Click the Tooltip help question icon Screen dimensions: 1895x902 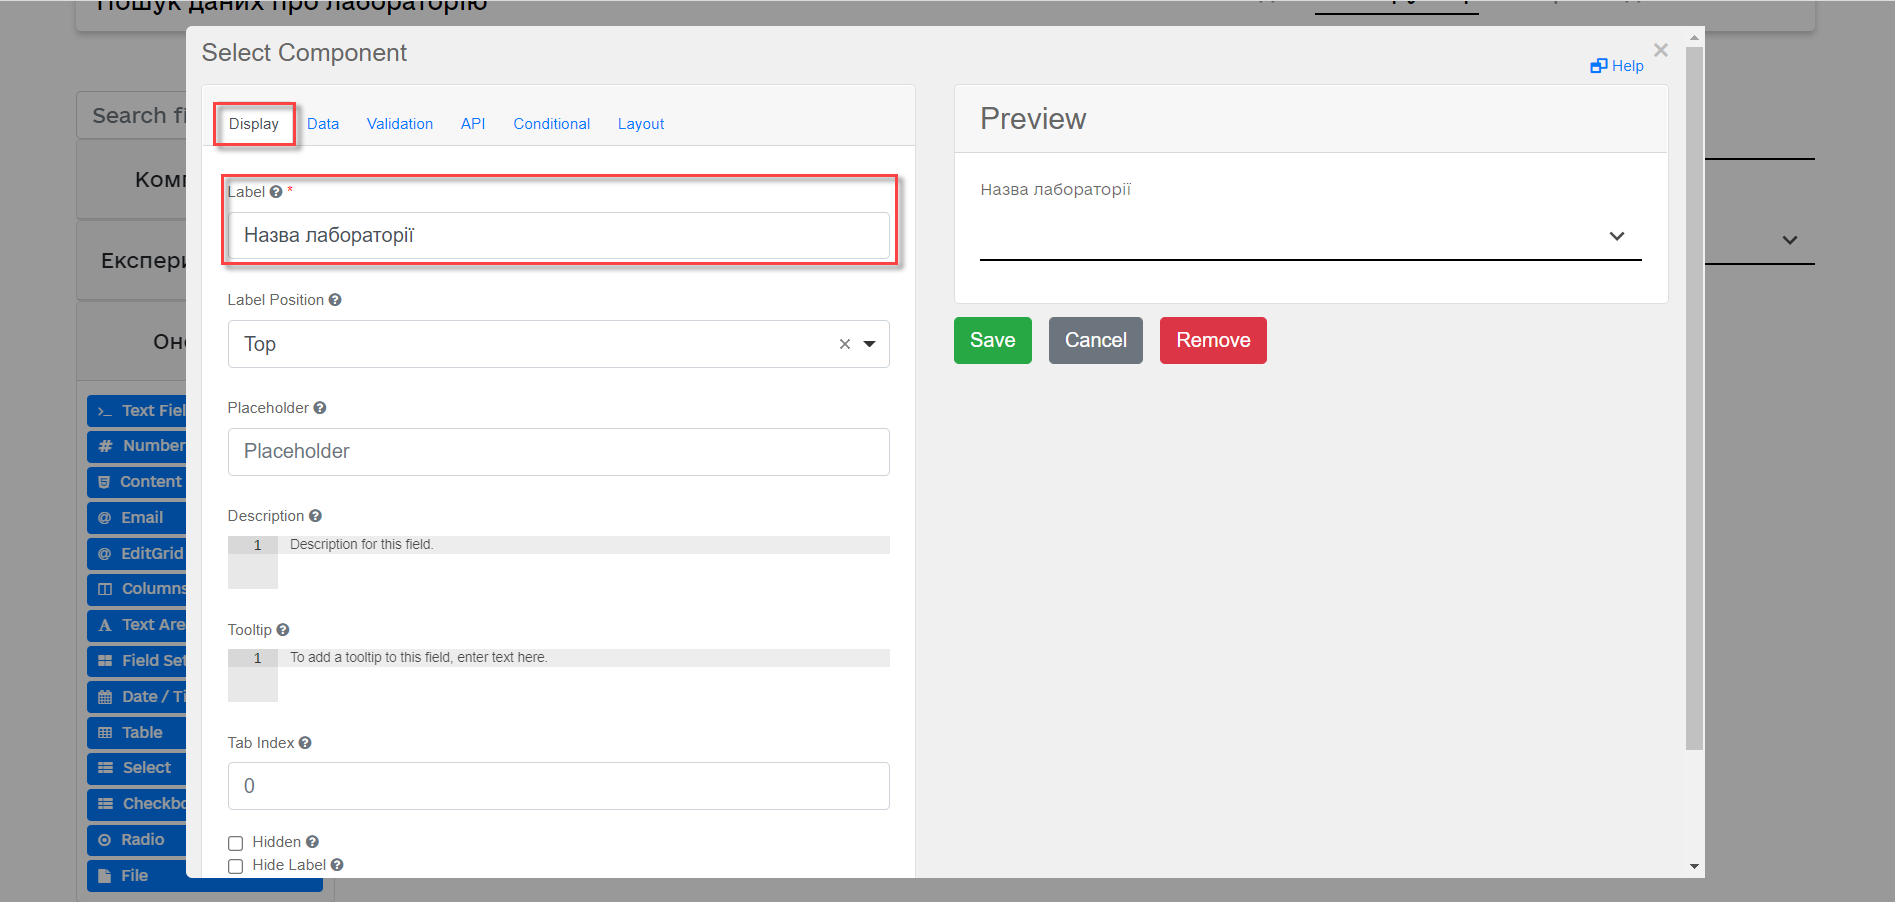(283, 630)
